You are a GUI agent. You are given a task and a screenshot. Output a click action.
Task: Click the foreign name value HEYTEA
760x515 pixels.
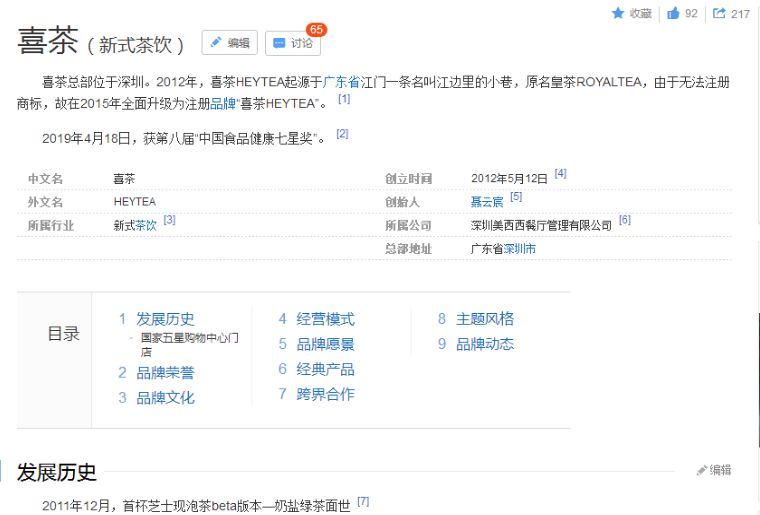tap(135, 202)
